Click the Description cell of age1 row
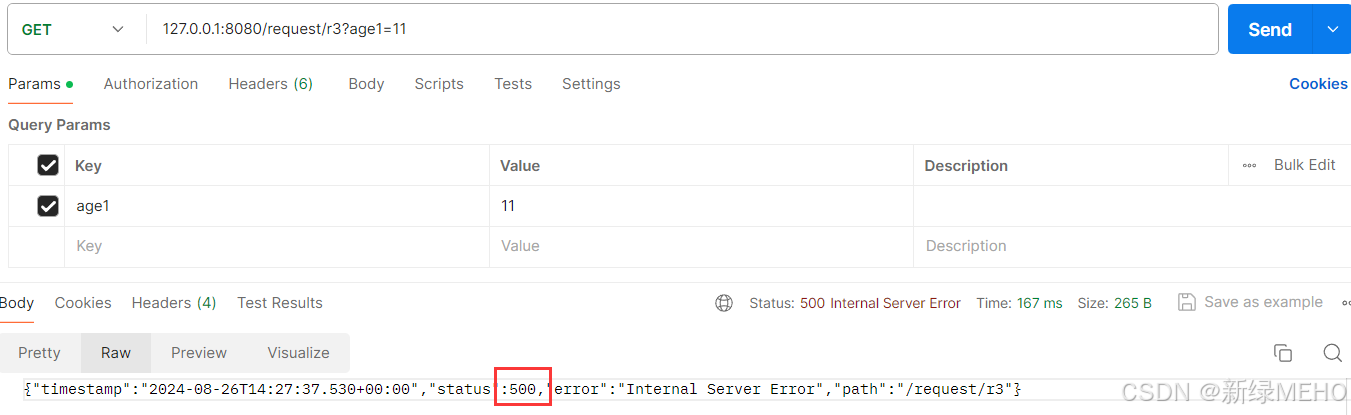 (x=1132, y=206)
